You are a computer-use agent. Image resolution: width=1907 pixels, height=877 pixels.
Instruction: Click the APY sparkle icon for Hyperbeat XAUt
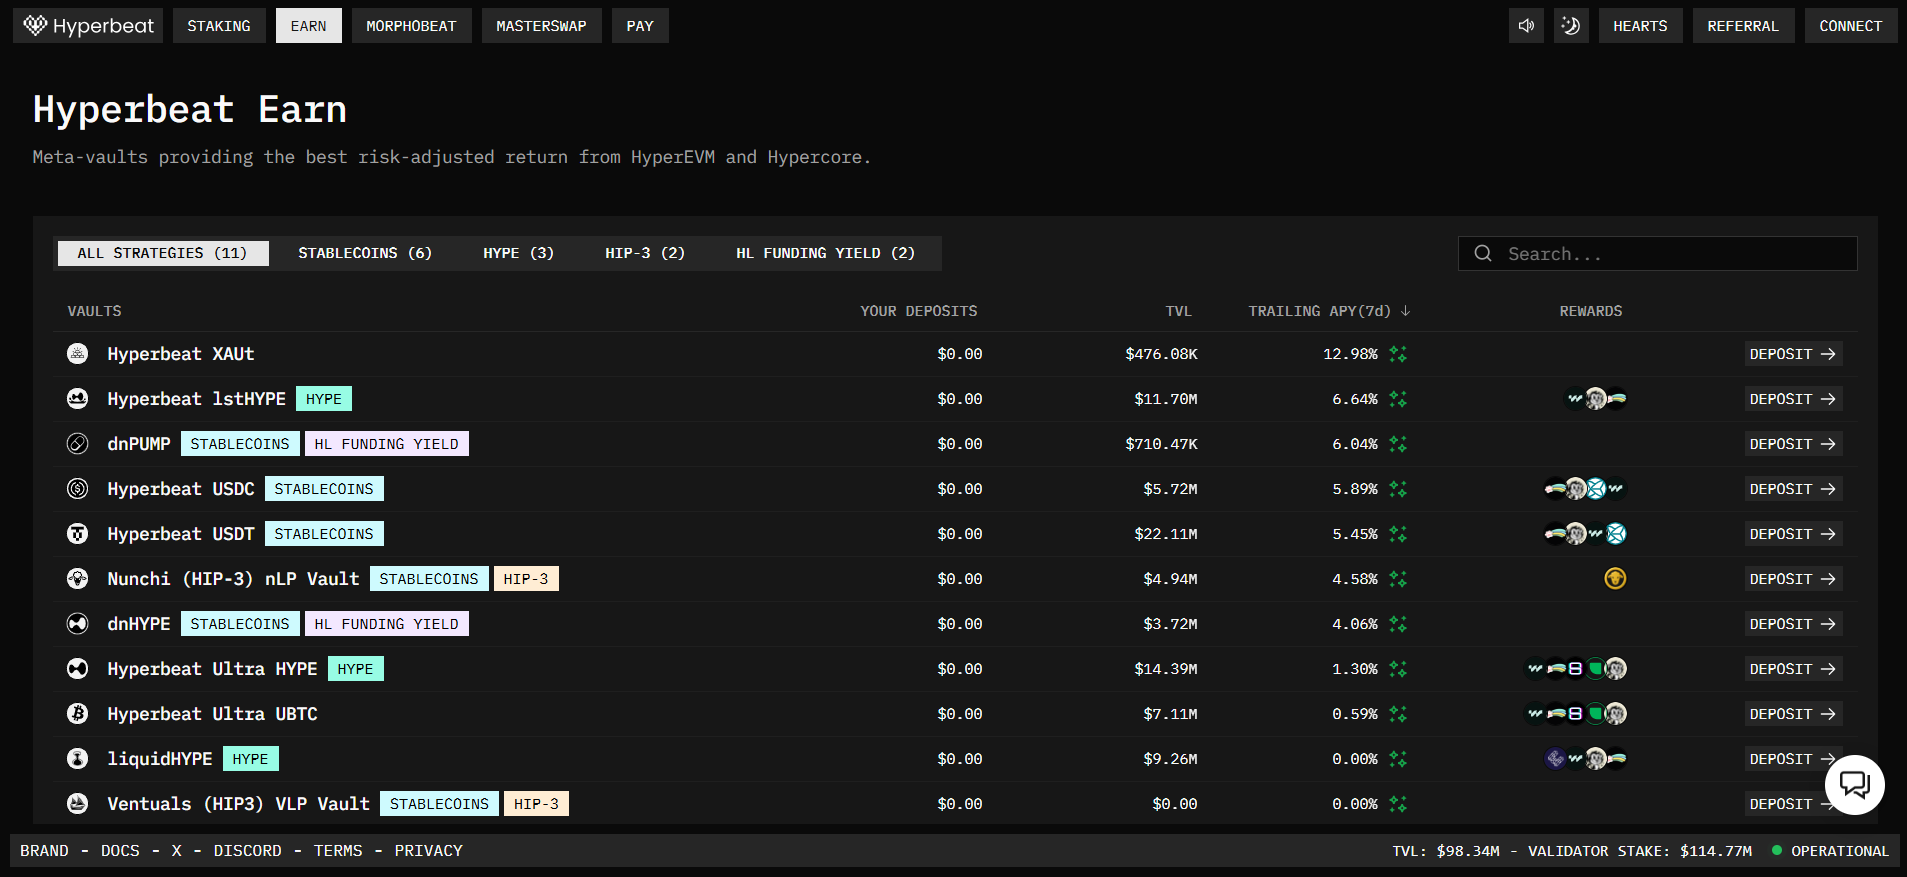[1398, 354]
